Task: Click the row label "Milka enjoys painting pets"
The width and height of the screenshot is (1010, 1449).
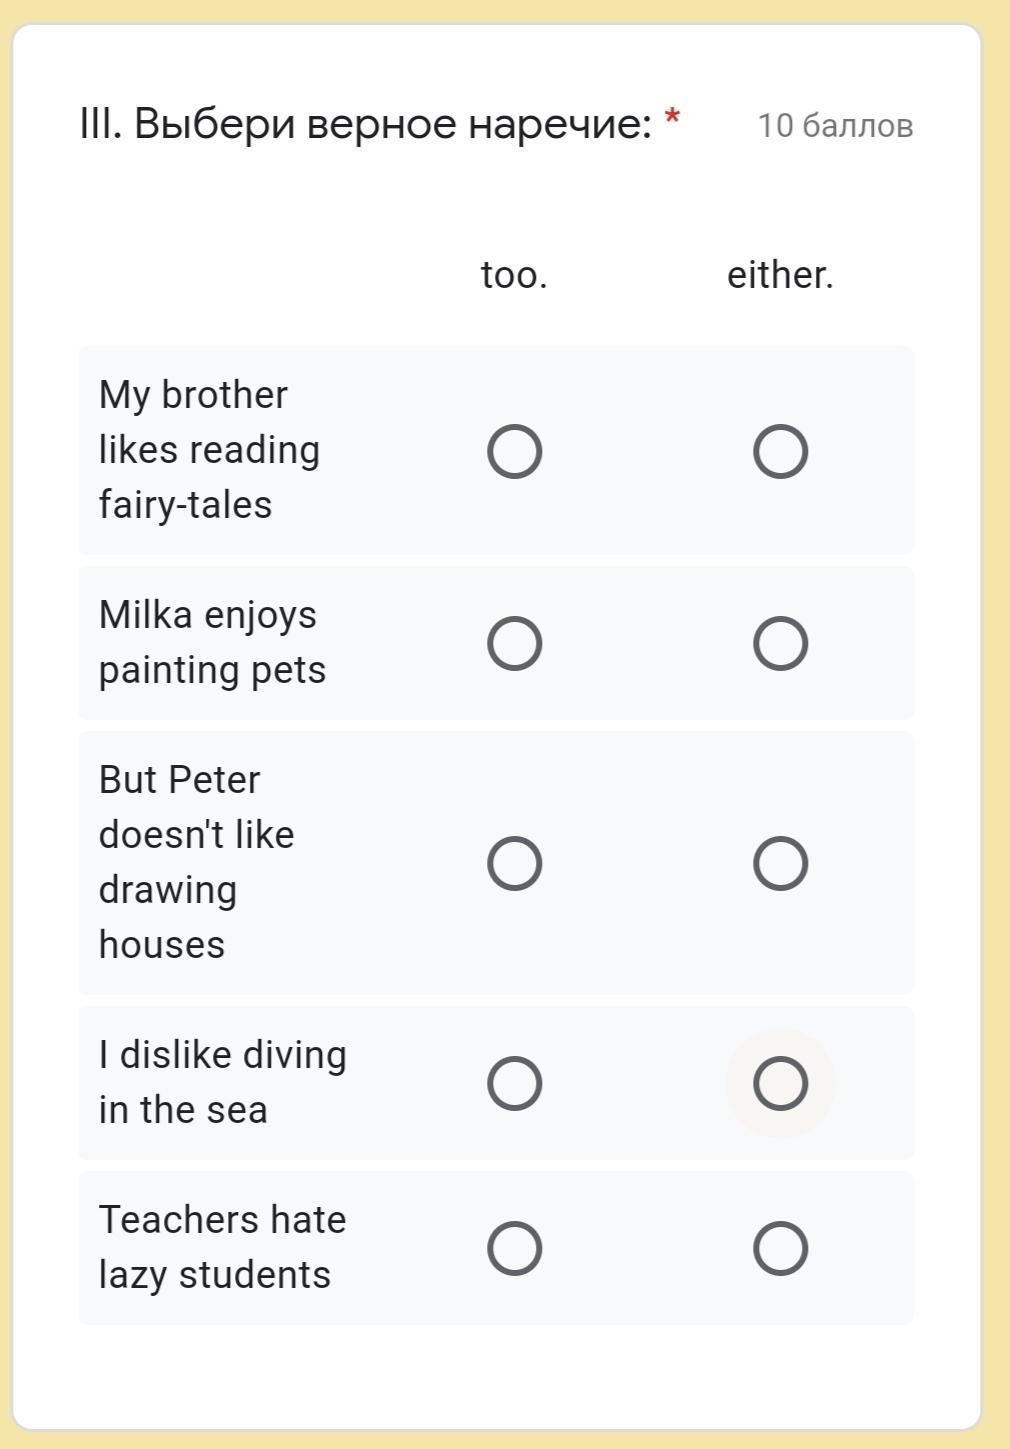Action: coord(212,642)
